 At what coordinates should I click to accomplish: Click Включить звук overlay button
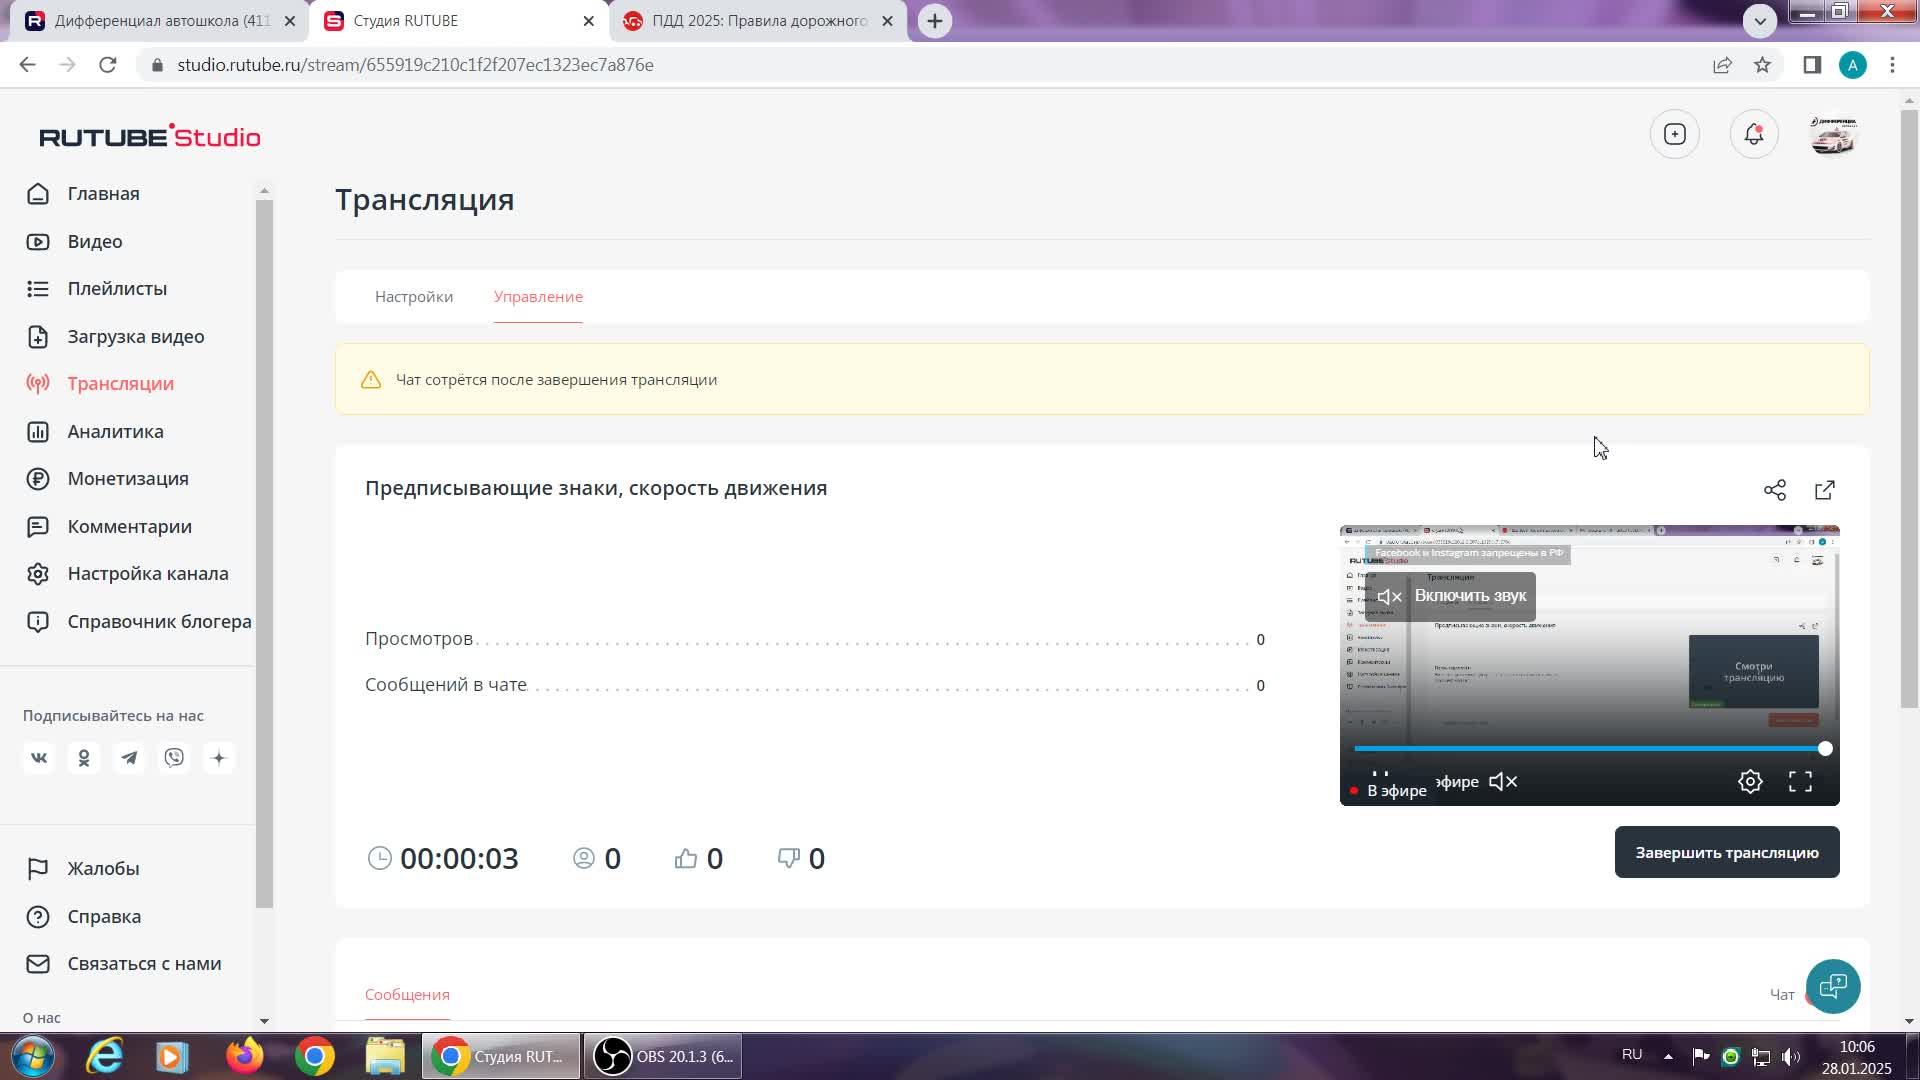pos(1451,596)
